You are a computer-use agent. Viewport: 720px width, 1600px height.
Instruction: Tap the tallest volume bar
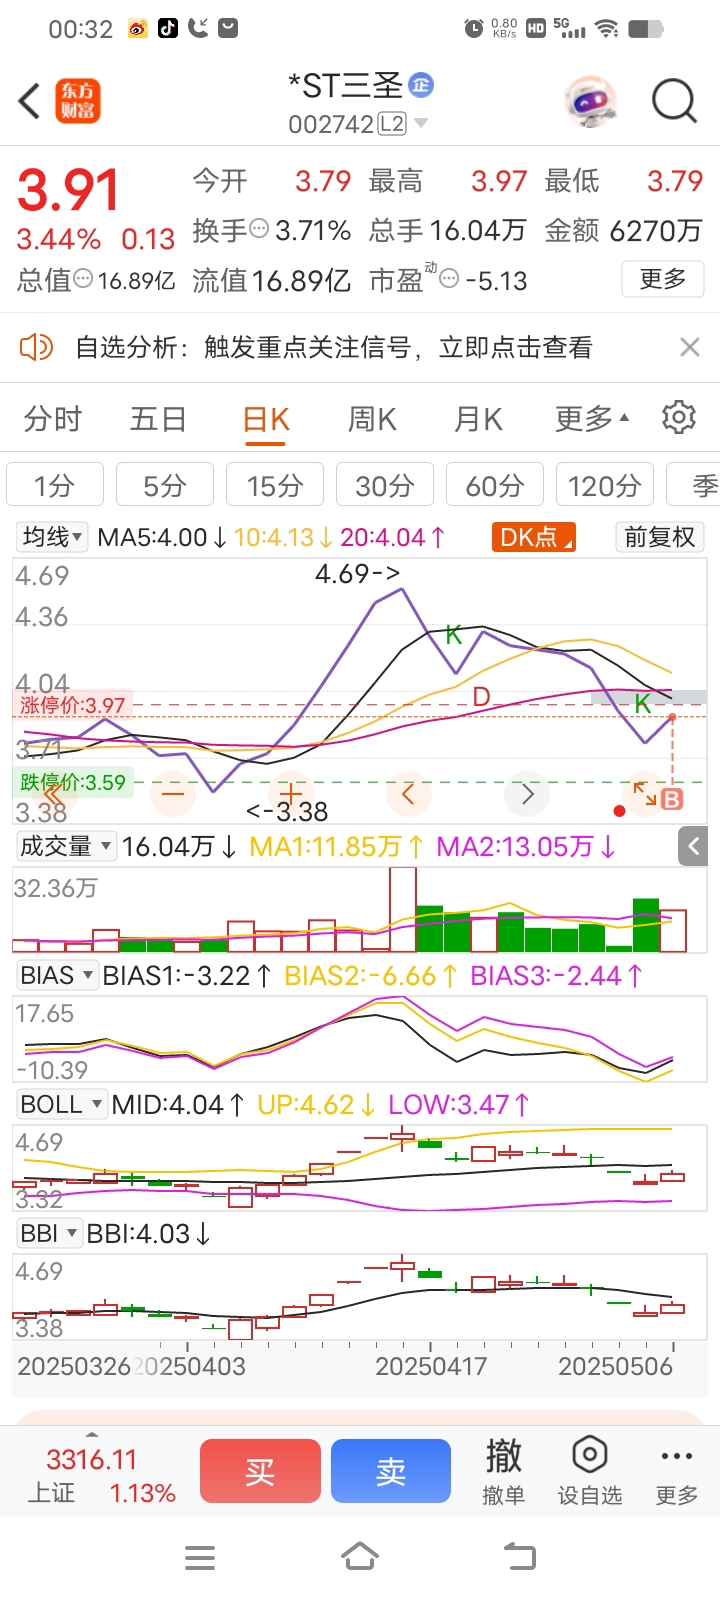(x=403, y=909)
